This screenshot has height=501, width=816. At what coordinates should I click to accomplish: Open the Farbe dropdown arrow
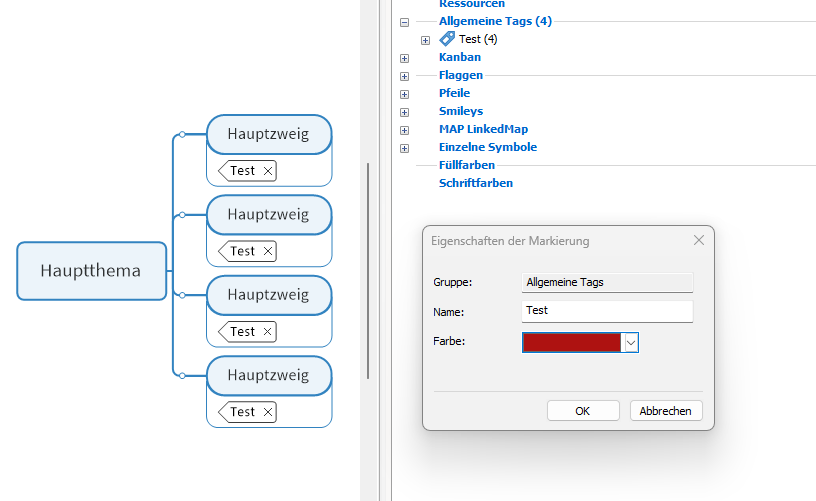point(630,343)
